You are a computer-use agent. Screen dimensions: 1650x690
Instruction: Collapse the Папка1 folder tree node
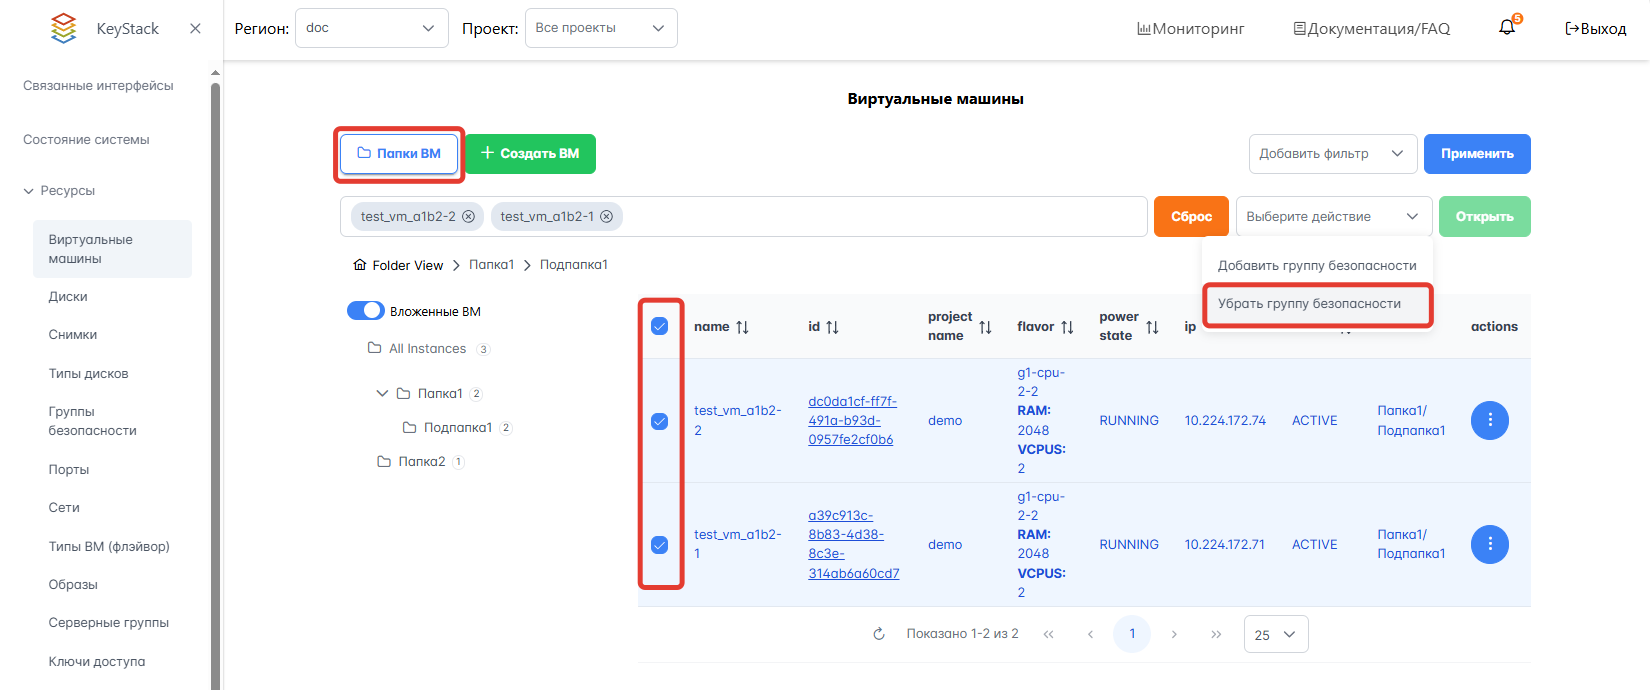(x=382, y=394)
